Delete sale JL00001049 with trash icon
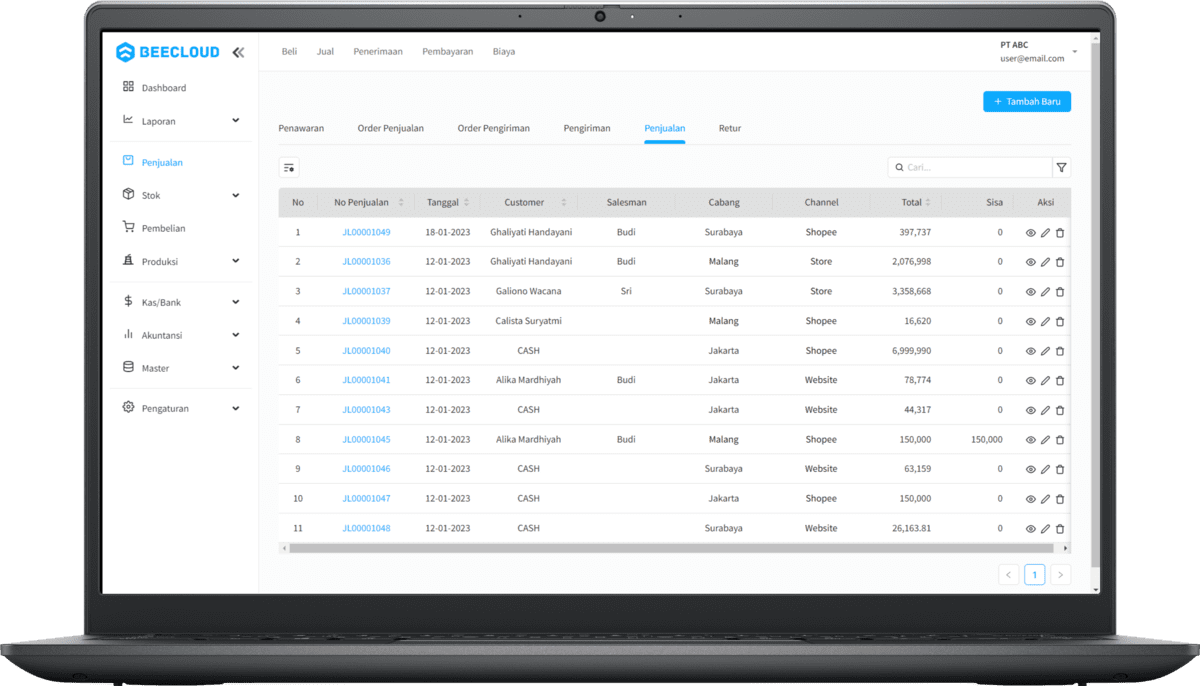 pyautogui.click(x=1060, y=233)
